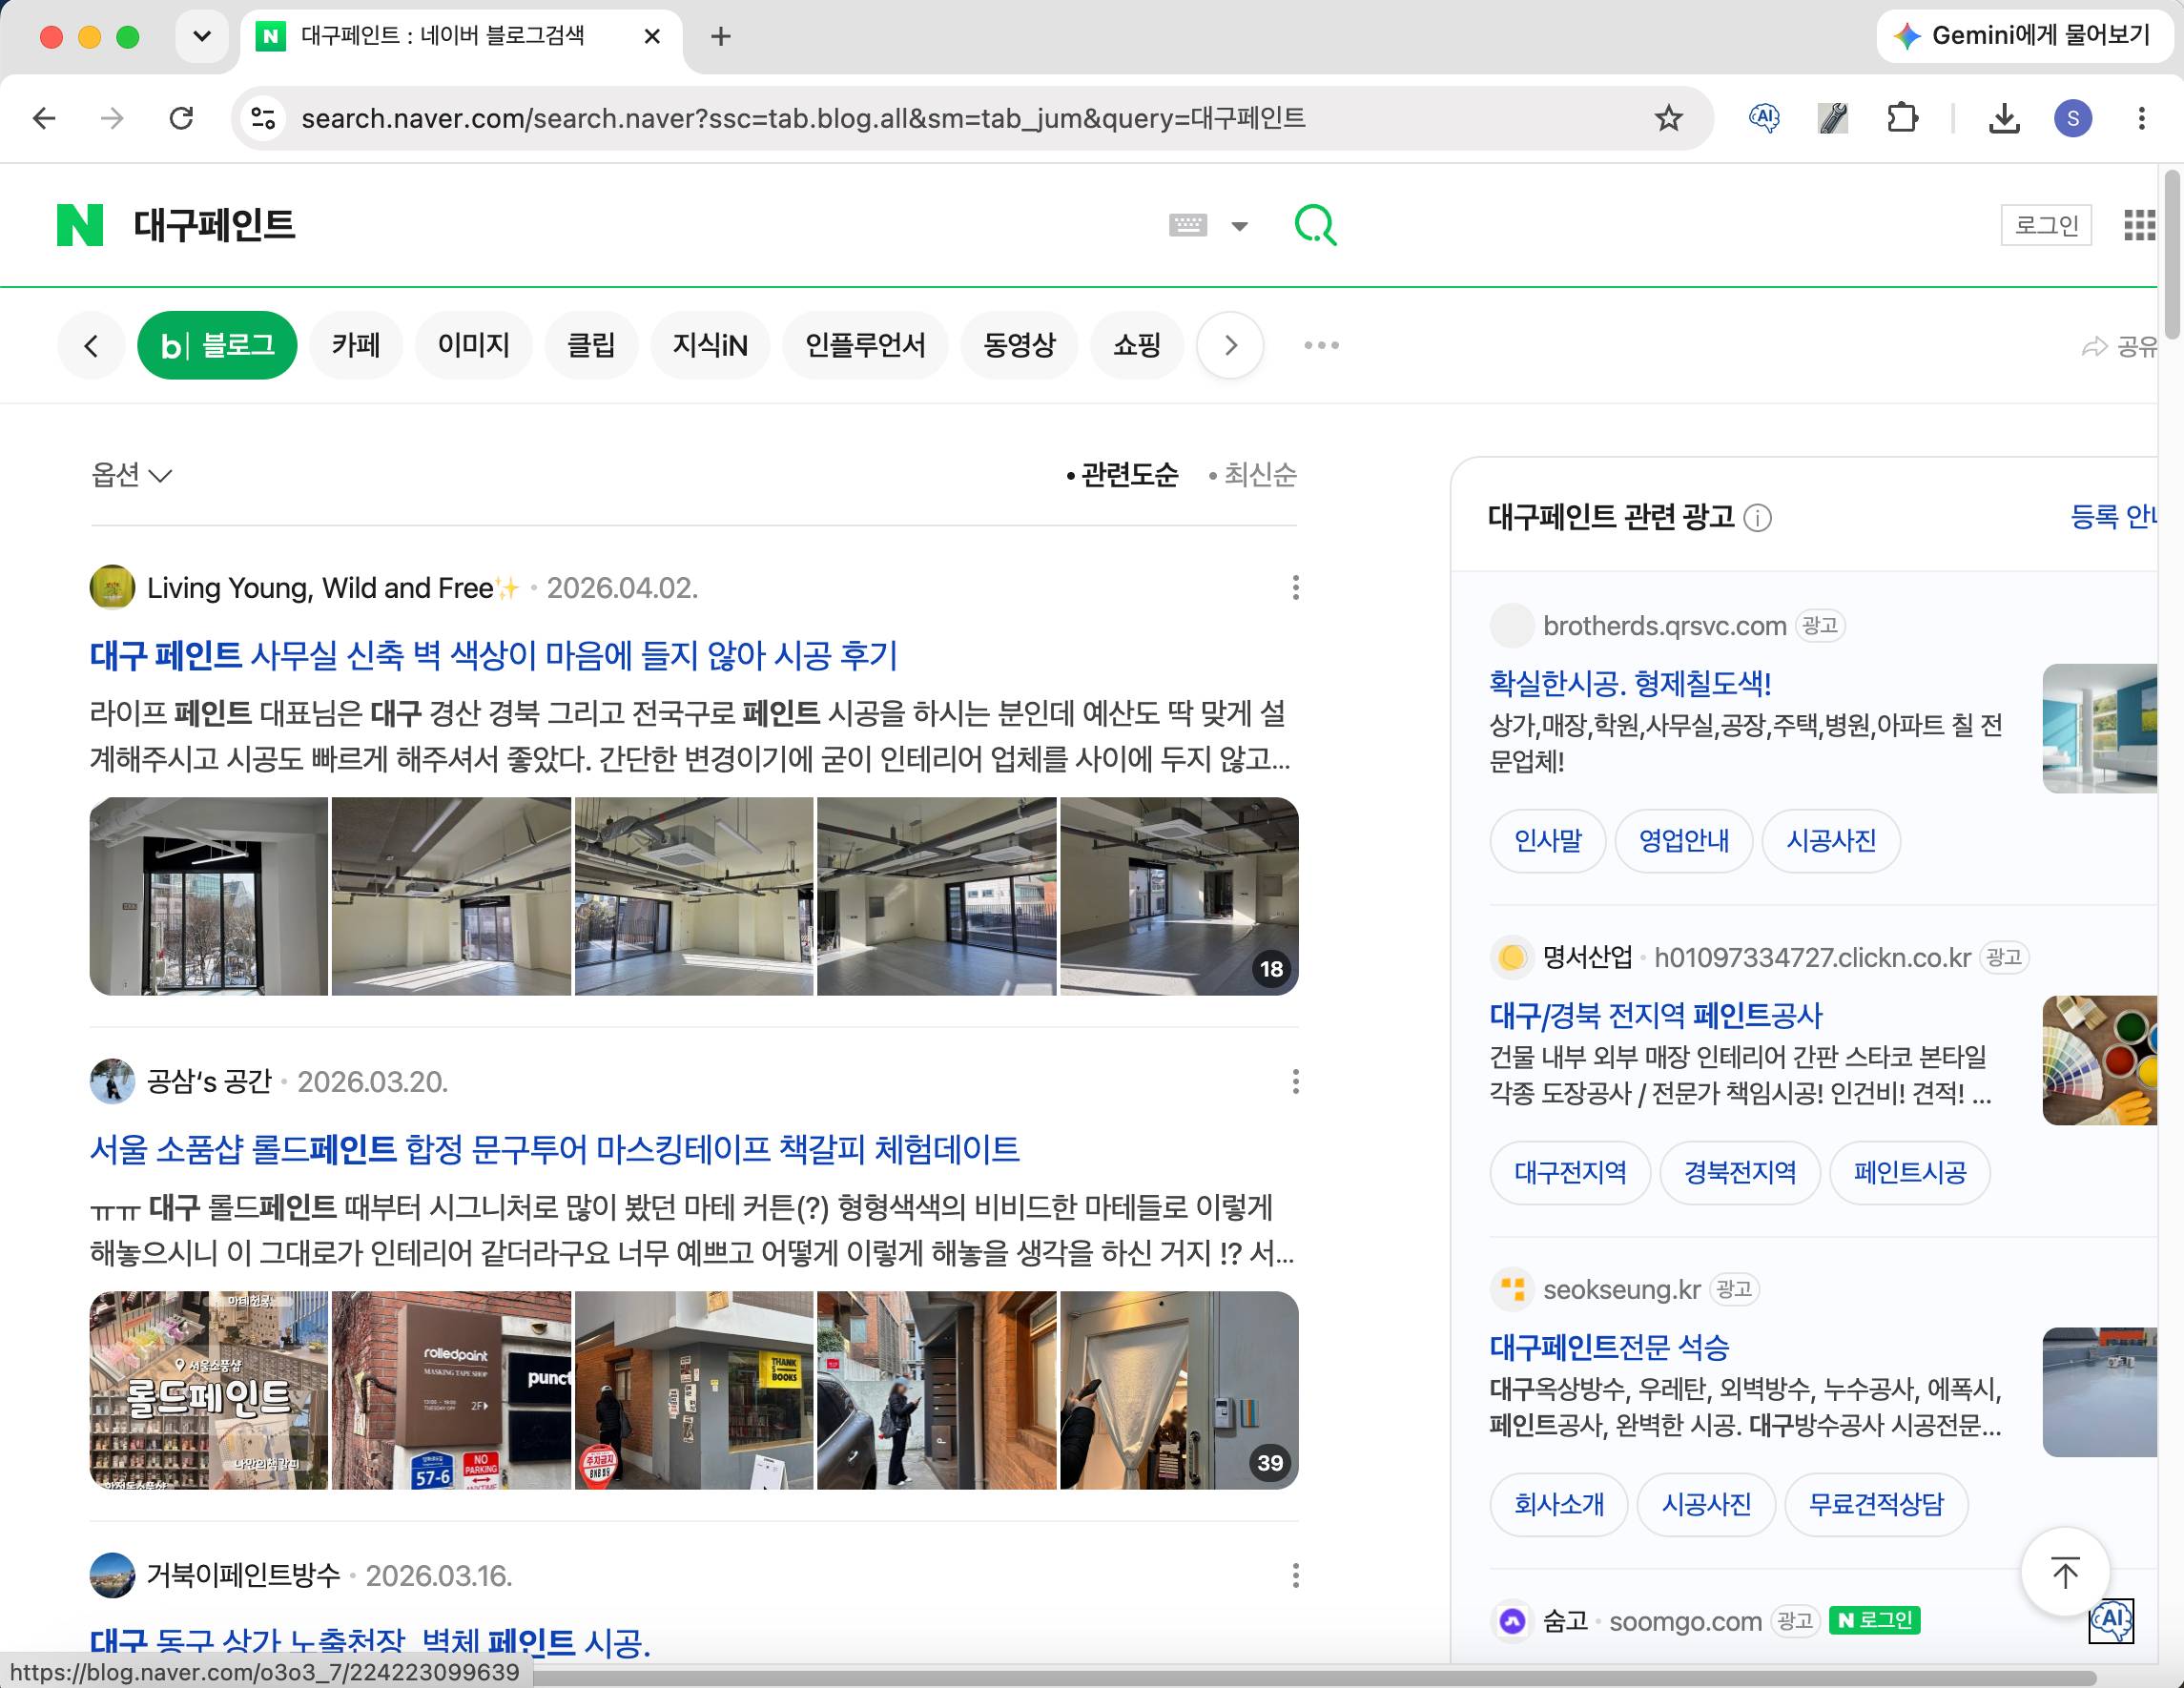The height and width of the screenshot is (1688, 2184).
Task: Open 대구/경북 전지역 페인트공사 ad link
Action: [1656, 1016]
